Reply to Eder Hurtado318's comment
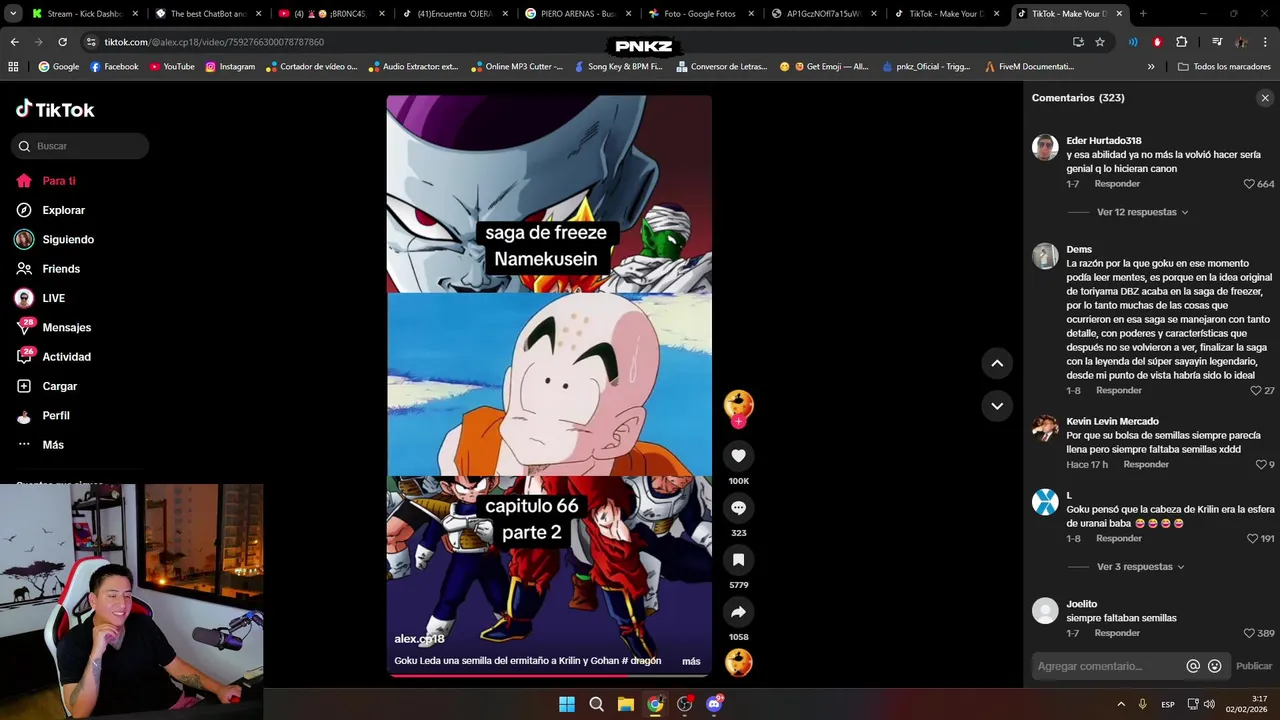The width and height of the screenshot is (1280, 720). (x=1117, y=184)
